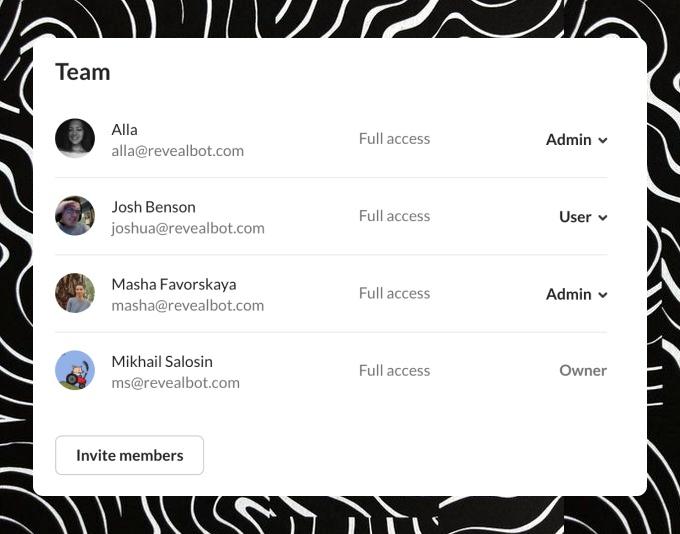The image size is (680, 534).
Task: Select the alla@revealbot.com email
Action: coord(177,151)
